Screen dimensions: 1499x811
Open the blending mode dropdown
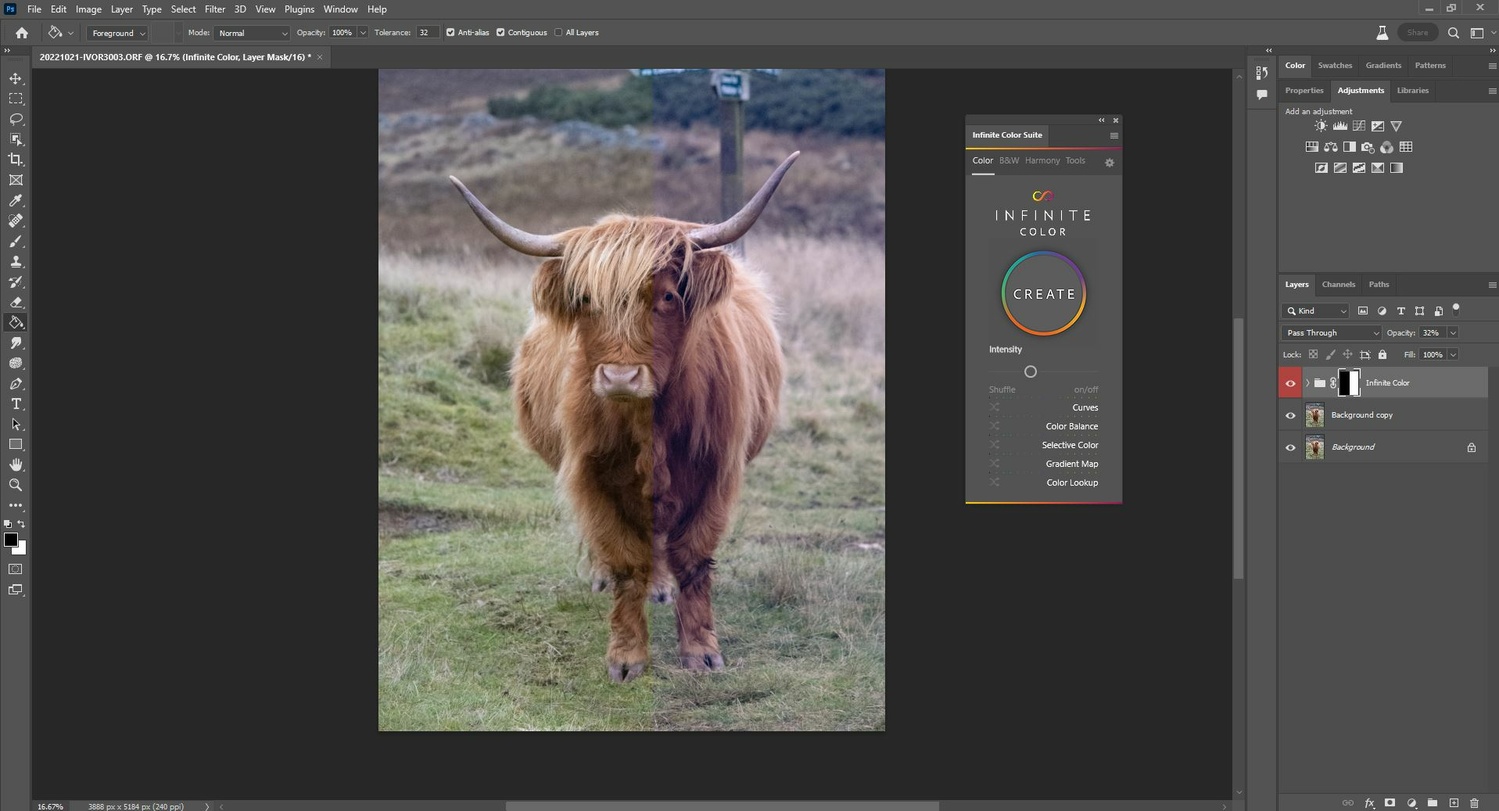[1331, 332]
